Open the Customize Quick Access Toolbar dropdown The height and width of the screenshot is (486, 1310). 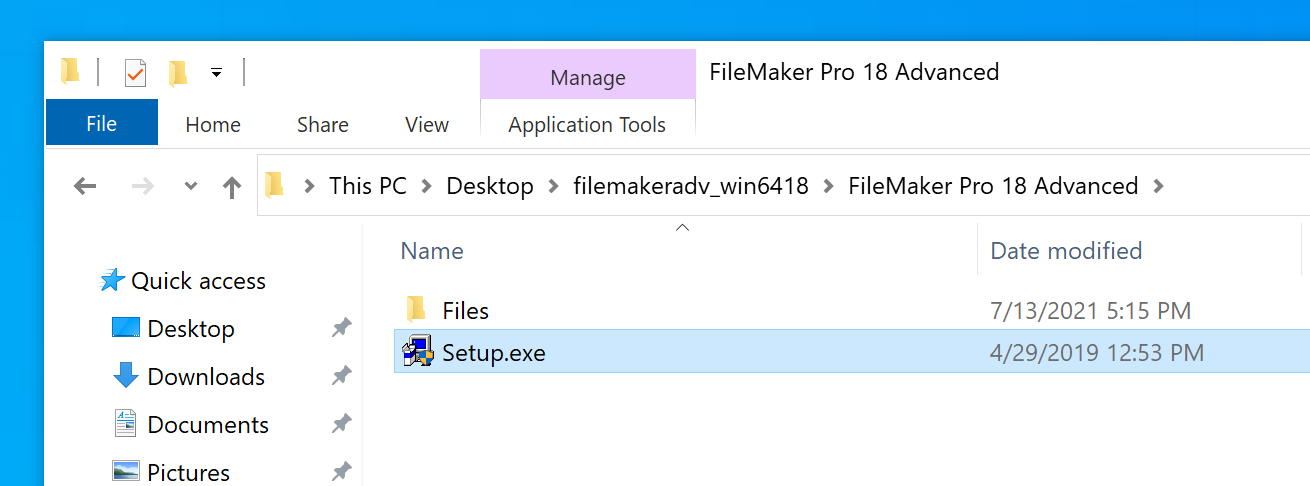tap(216, 72)
